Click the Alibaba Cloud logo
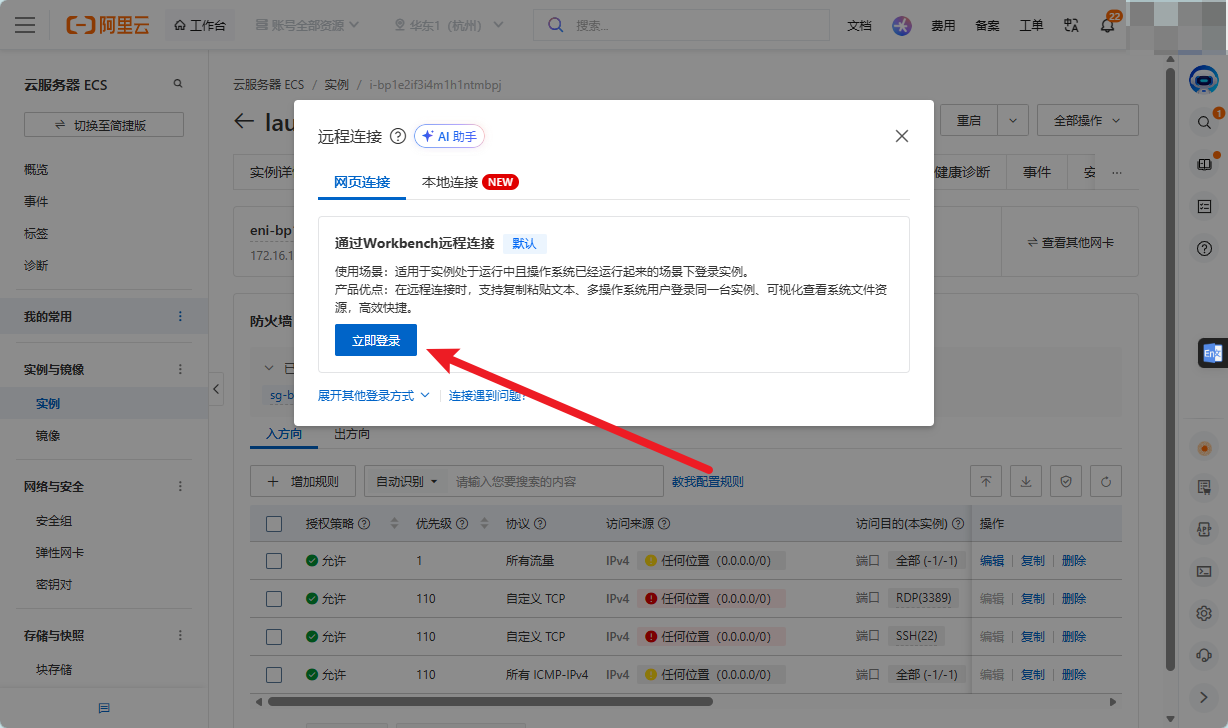 tap(108, 25)
